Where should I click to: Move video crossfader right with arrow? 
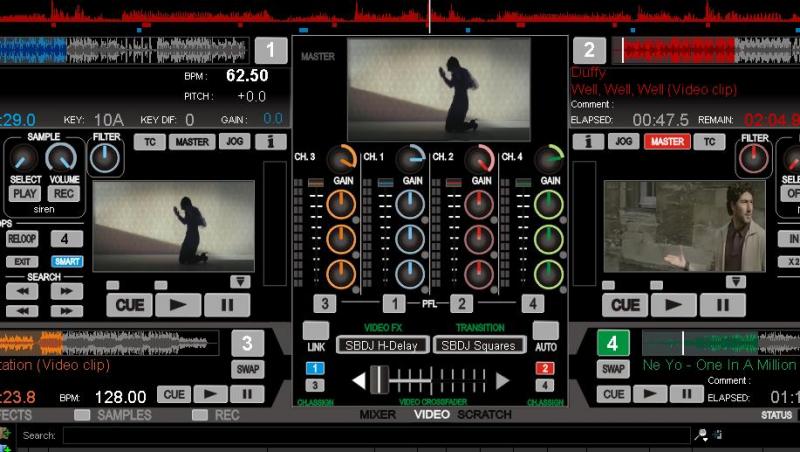pyautogui.click(x=503, y=381)
